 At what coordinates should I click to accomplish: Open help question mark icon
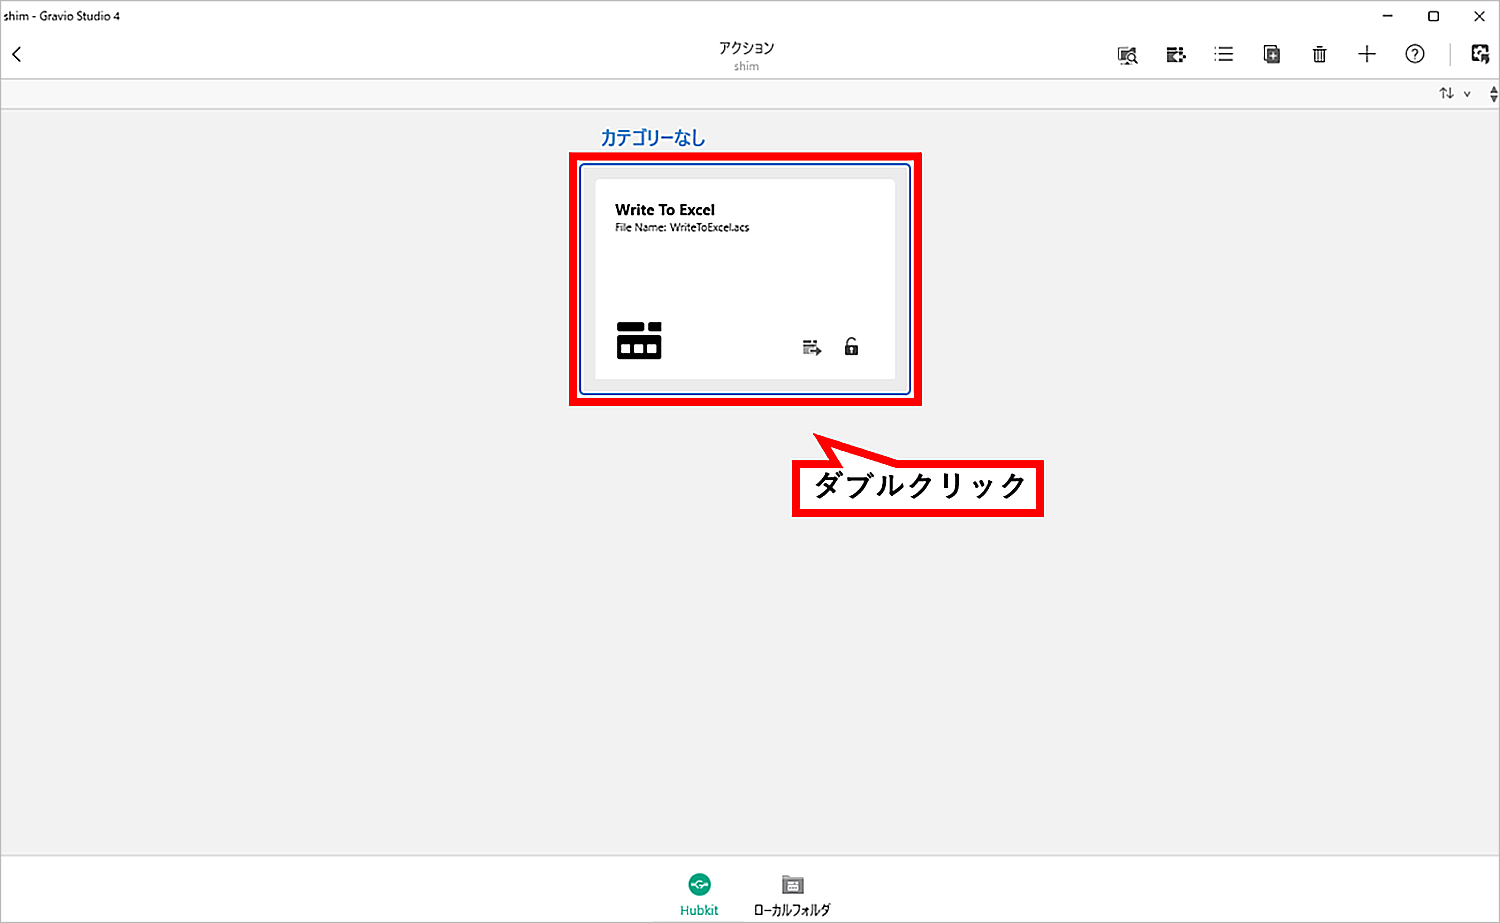pyautogui.click(x=1415, y=54)
